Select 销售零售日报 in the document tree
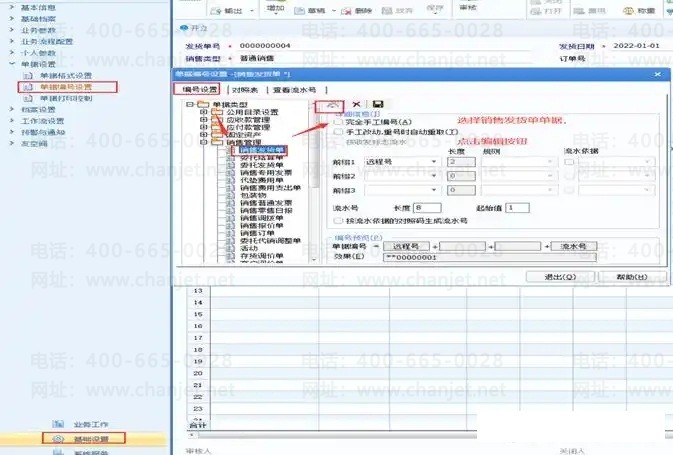Screen dimensions: 673x455 pyautogui.click(x=266, y=210)
